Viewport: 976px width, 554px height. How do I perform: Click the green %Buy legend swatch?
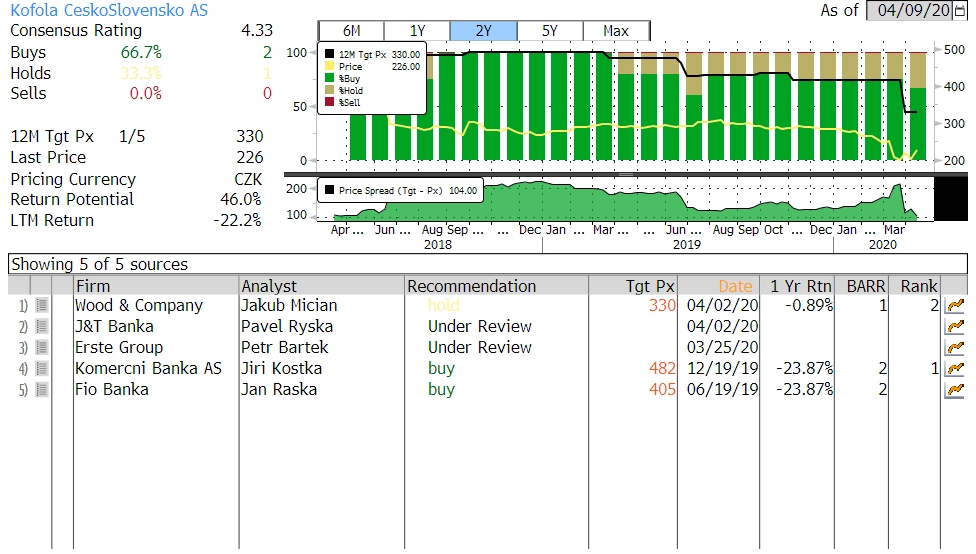click(x=329, y=78)
